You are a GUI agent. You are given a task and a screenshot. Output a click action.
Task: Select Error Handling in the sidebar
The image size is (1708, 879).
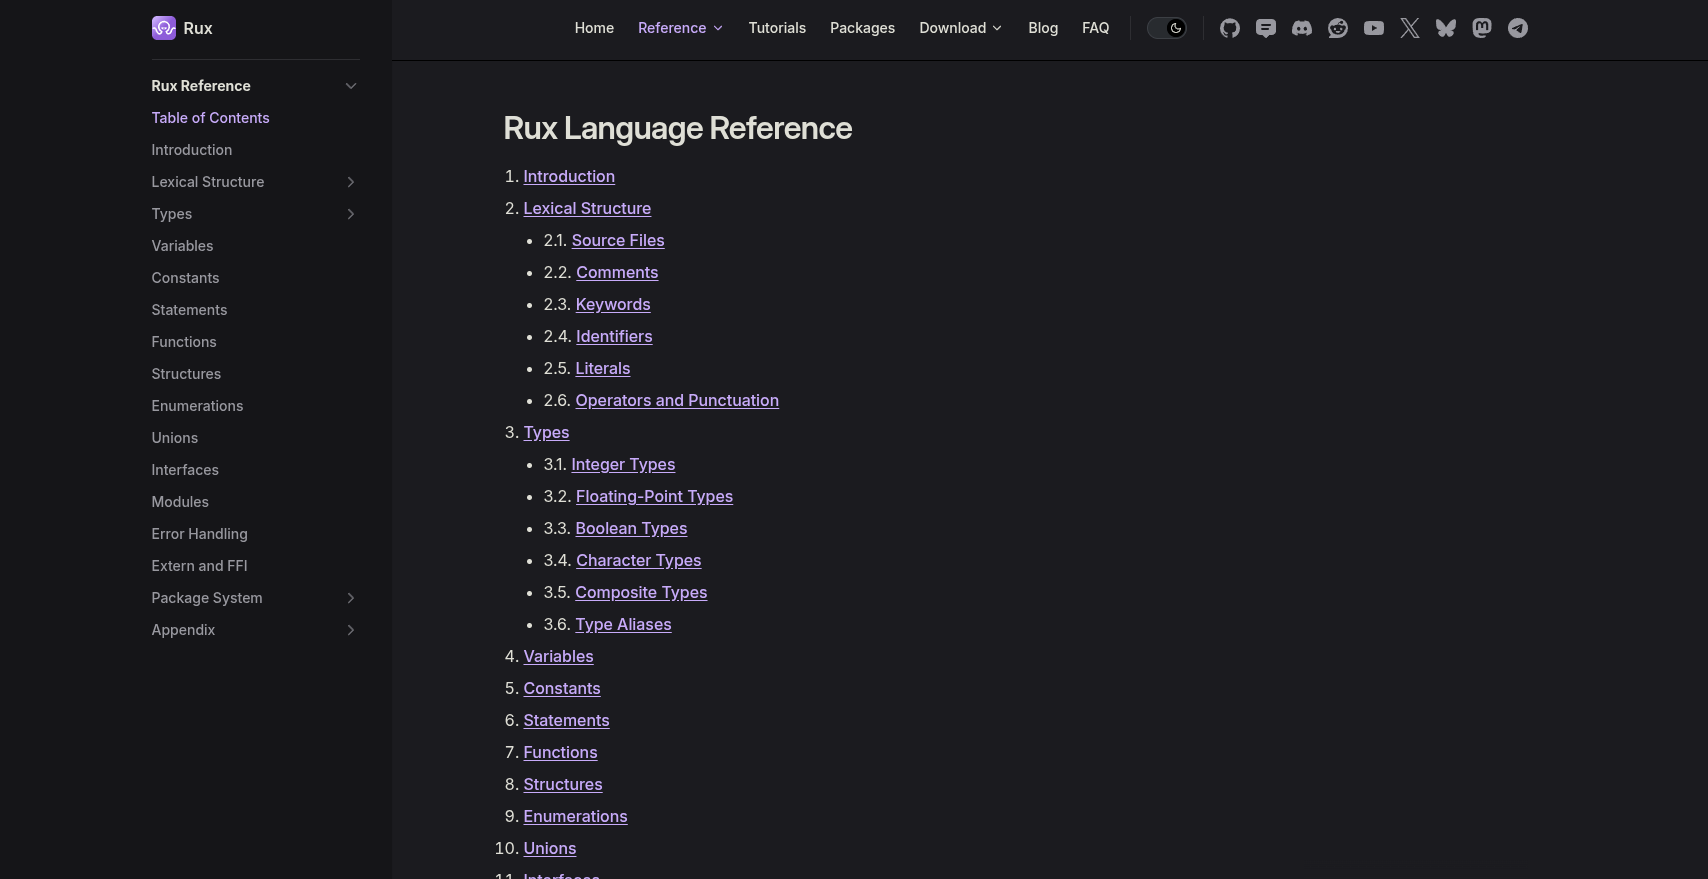pyautogui.click(x=199, y=534)
